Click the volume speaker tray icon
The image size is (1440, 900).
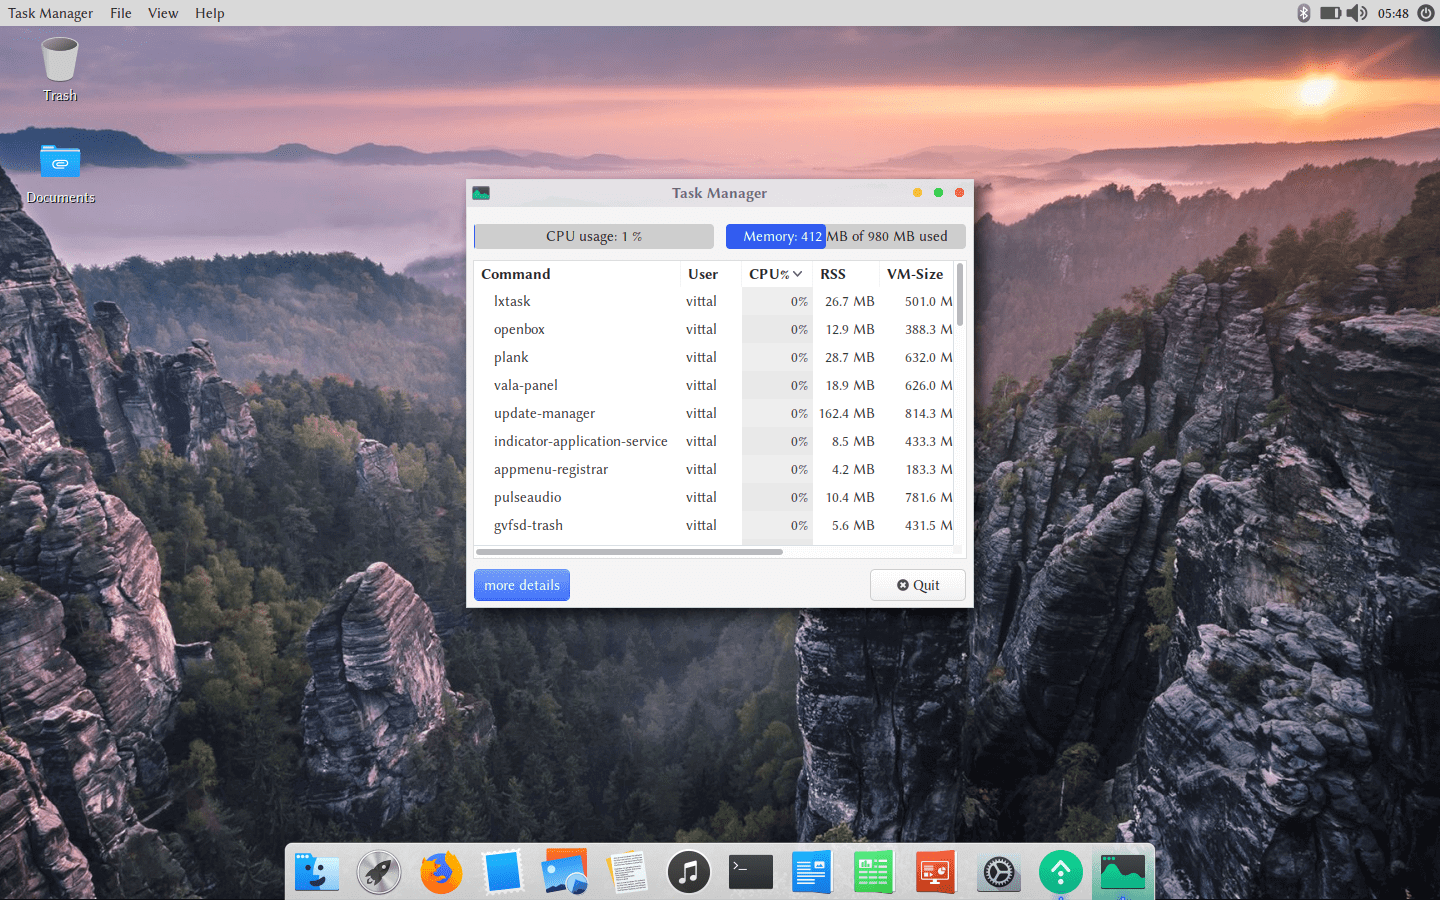coord(1357,13)
